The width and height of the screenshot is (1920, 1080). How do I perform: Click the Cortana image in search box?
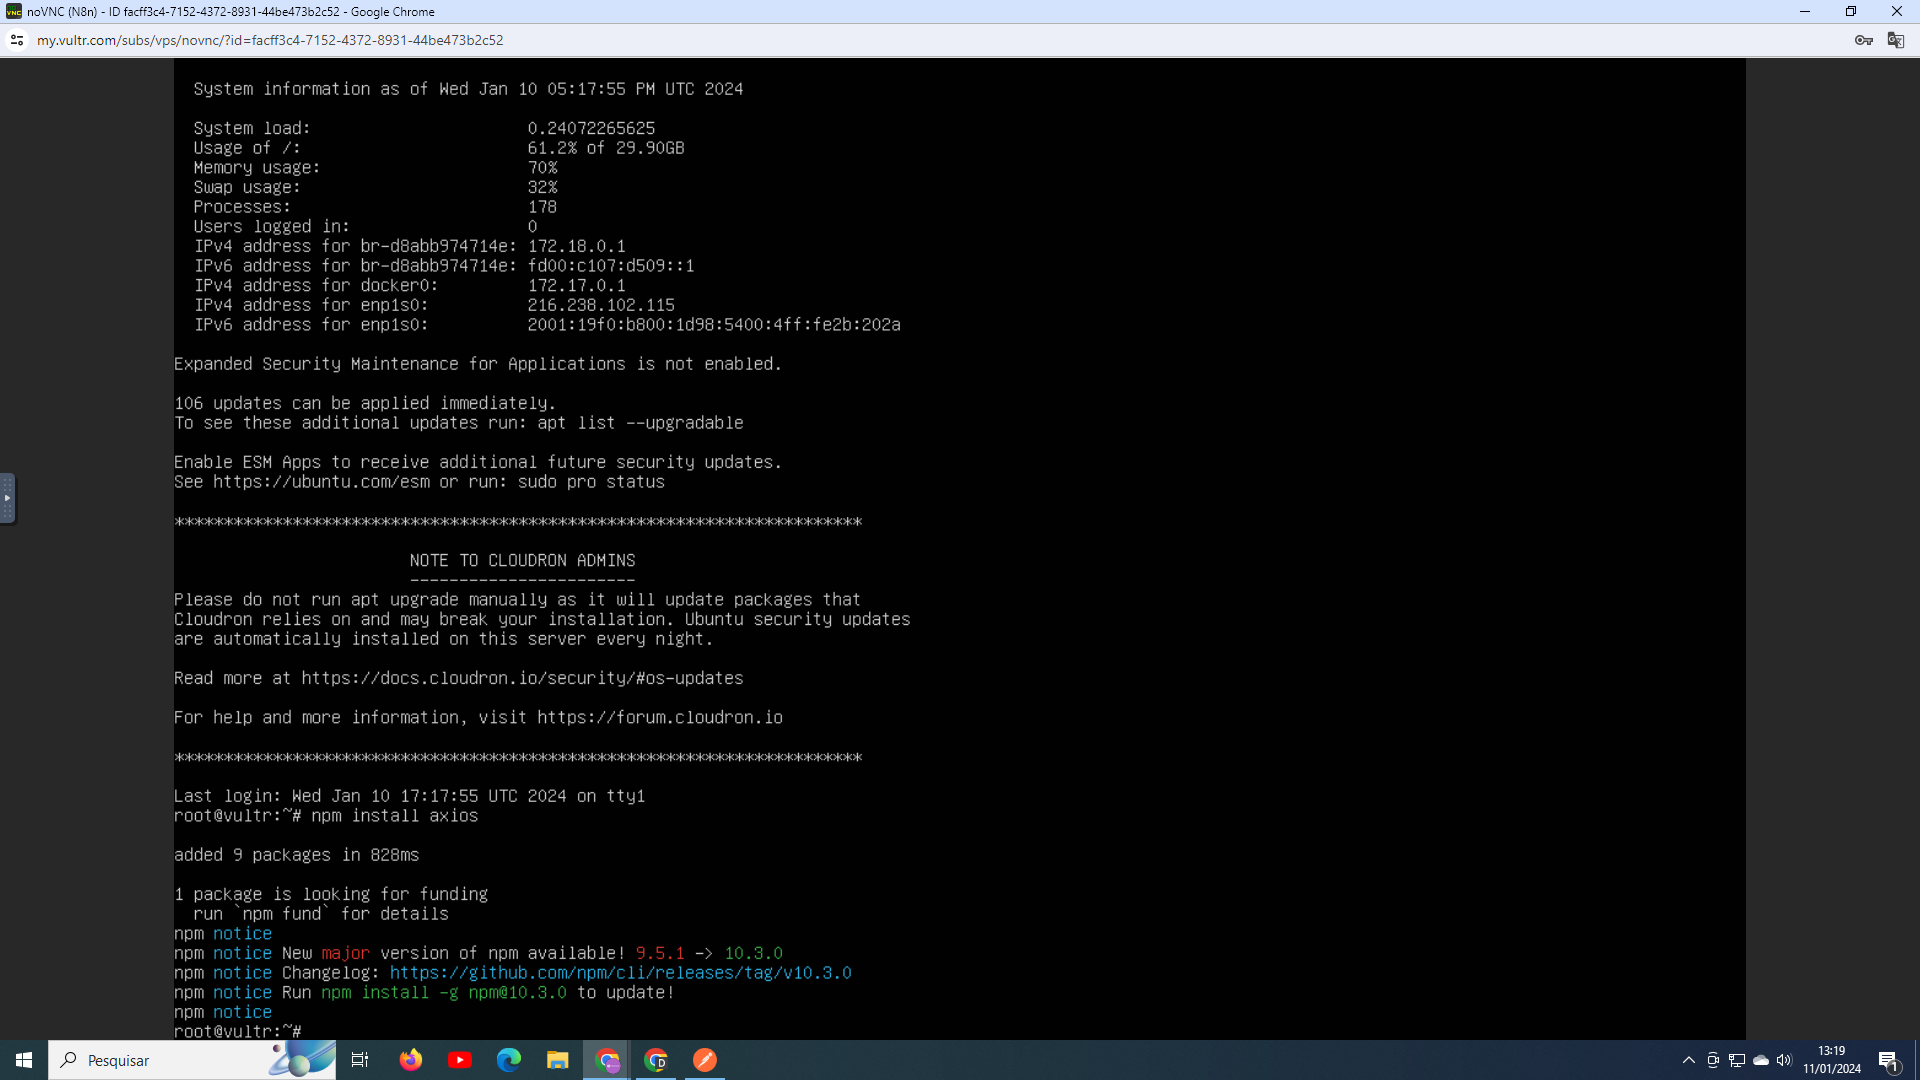[302, 1059]
